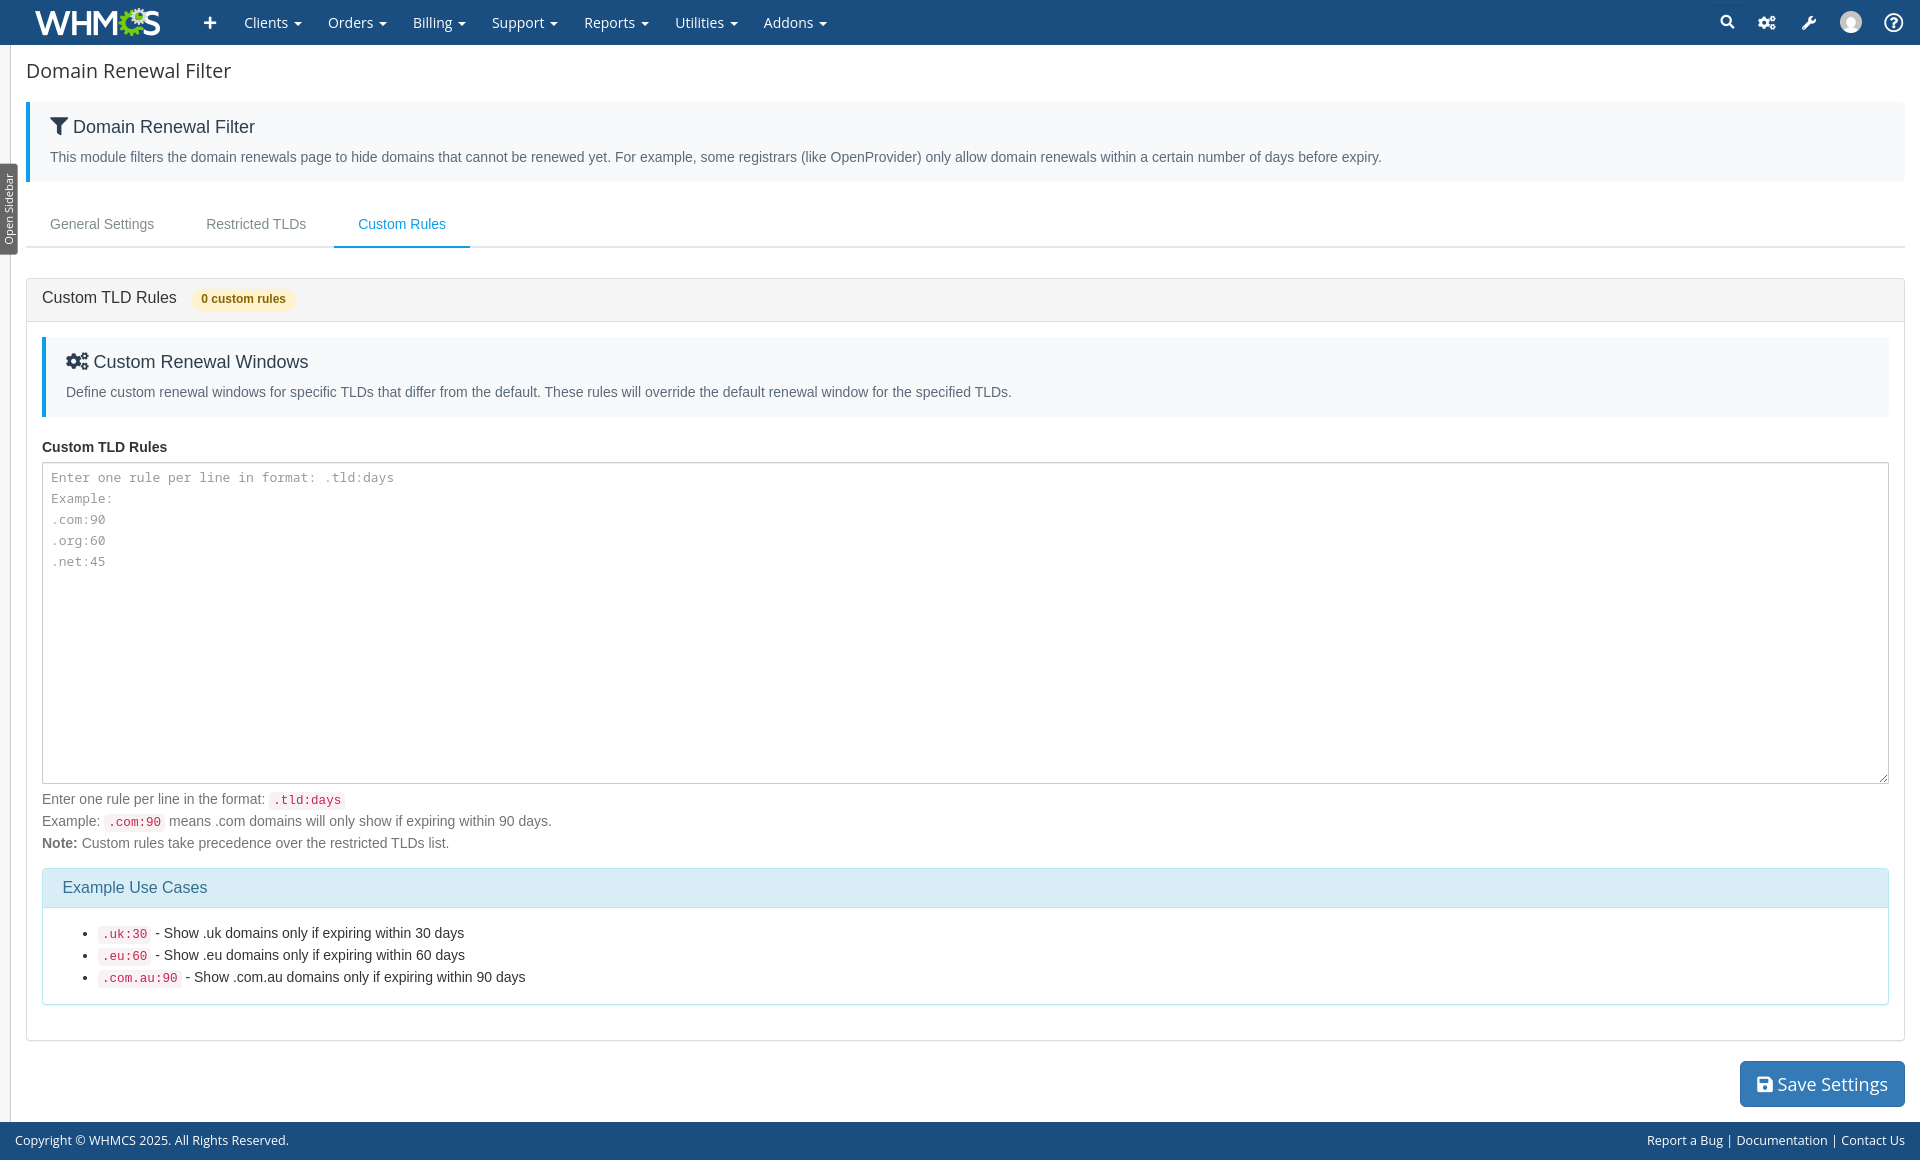Expand the Clients dropdown menu
Screen dimensions: 1920x1160
[272, 23]
